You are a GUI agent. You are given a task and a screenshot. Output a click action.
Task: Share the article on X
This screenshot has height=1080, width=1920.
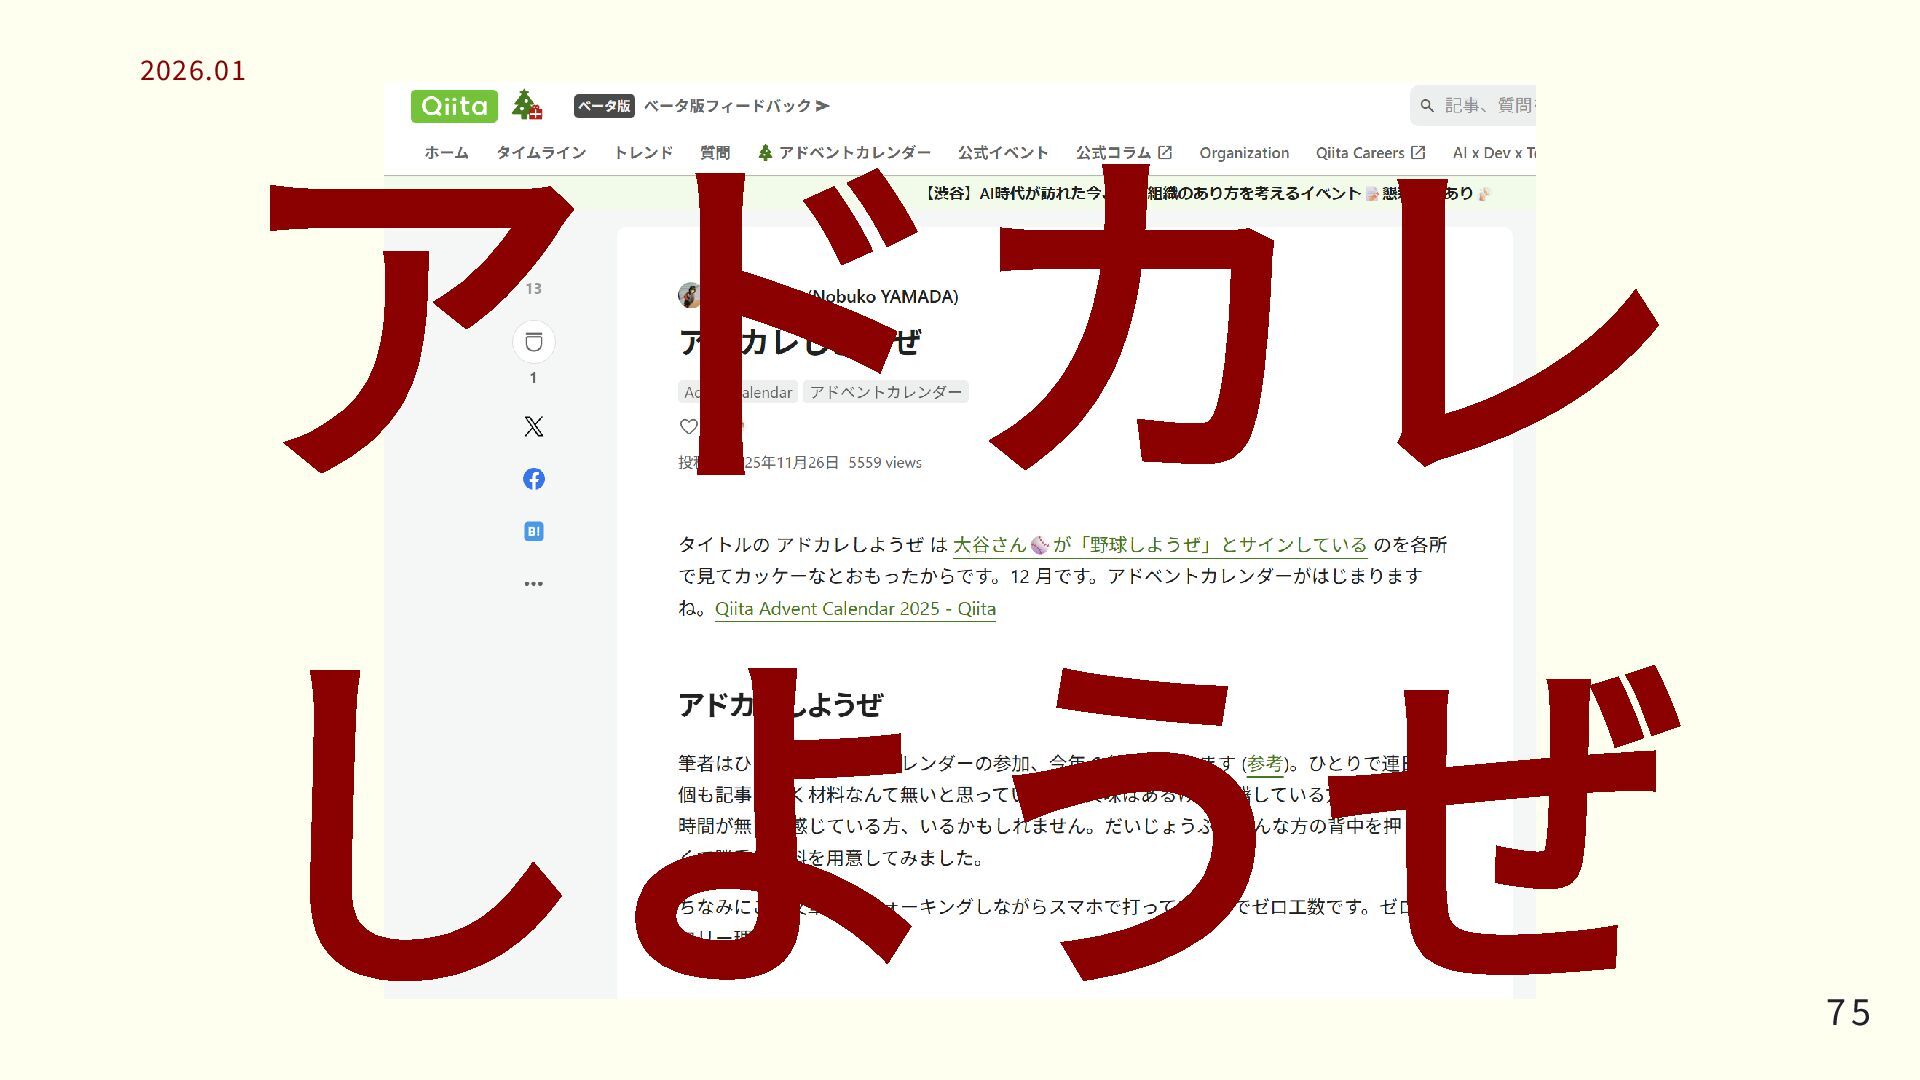click(x=534, y=427)
